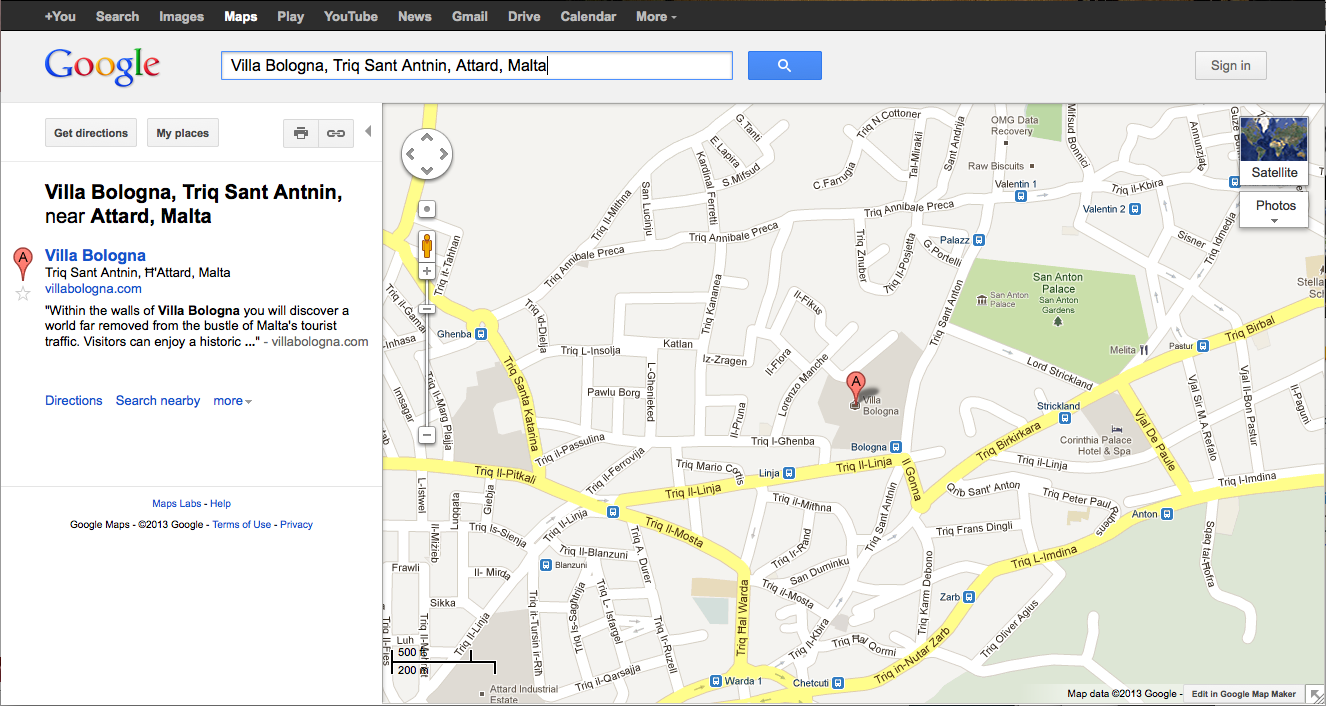Click the Melita restaurant icon
Screen dimensions: 1326x706
tap(1145, 350)
